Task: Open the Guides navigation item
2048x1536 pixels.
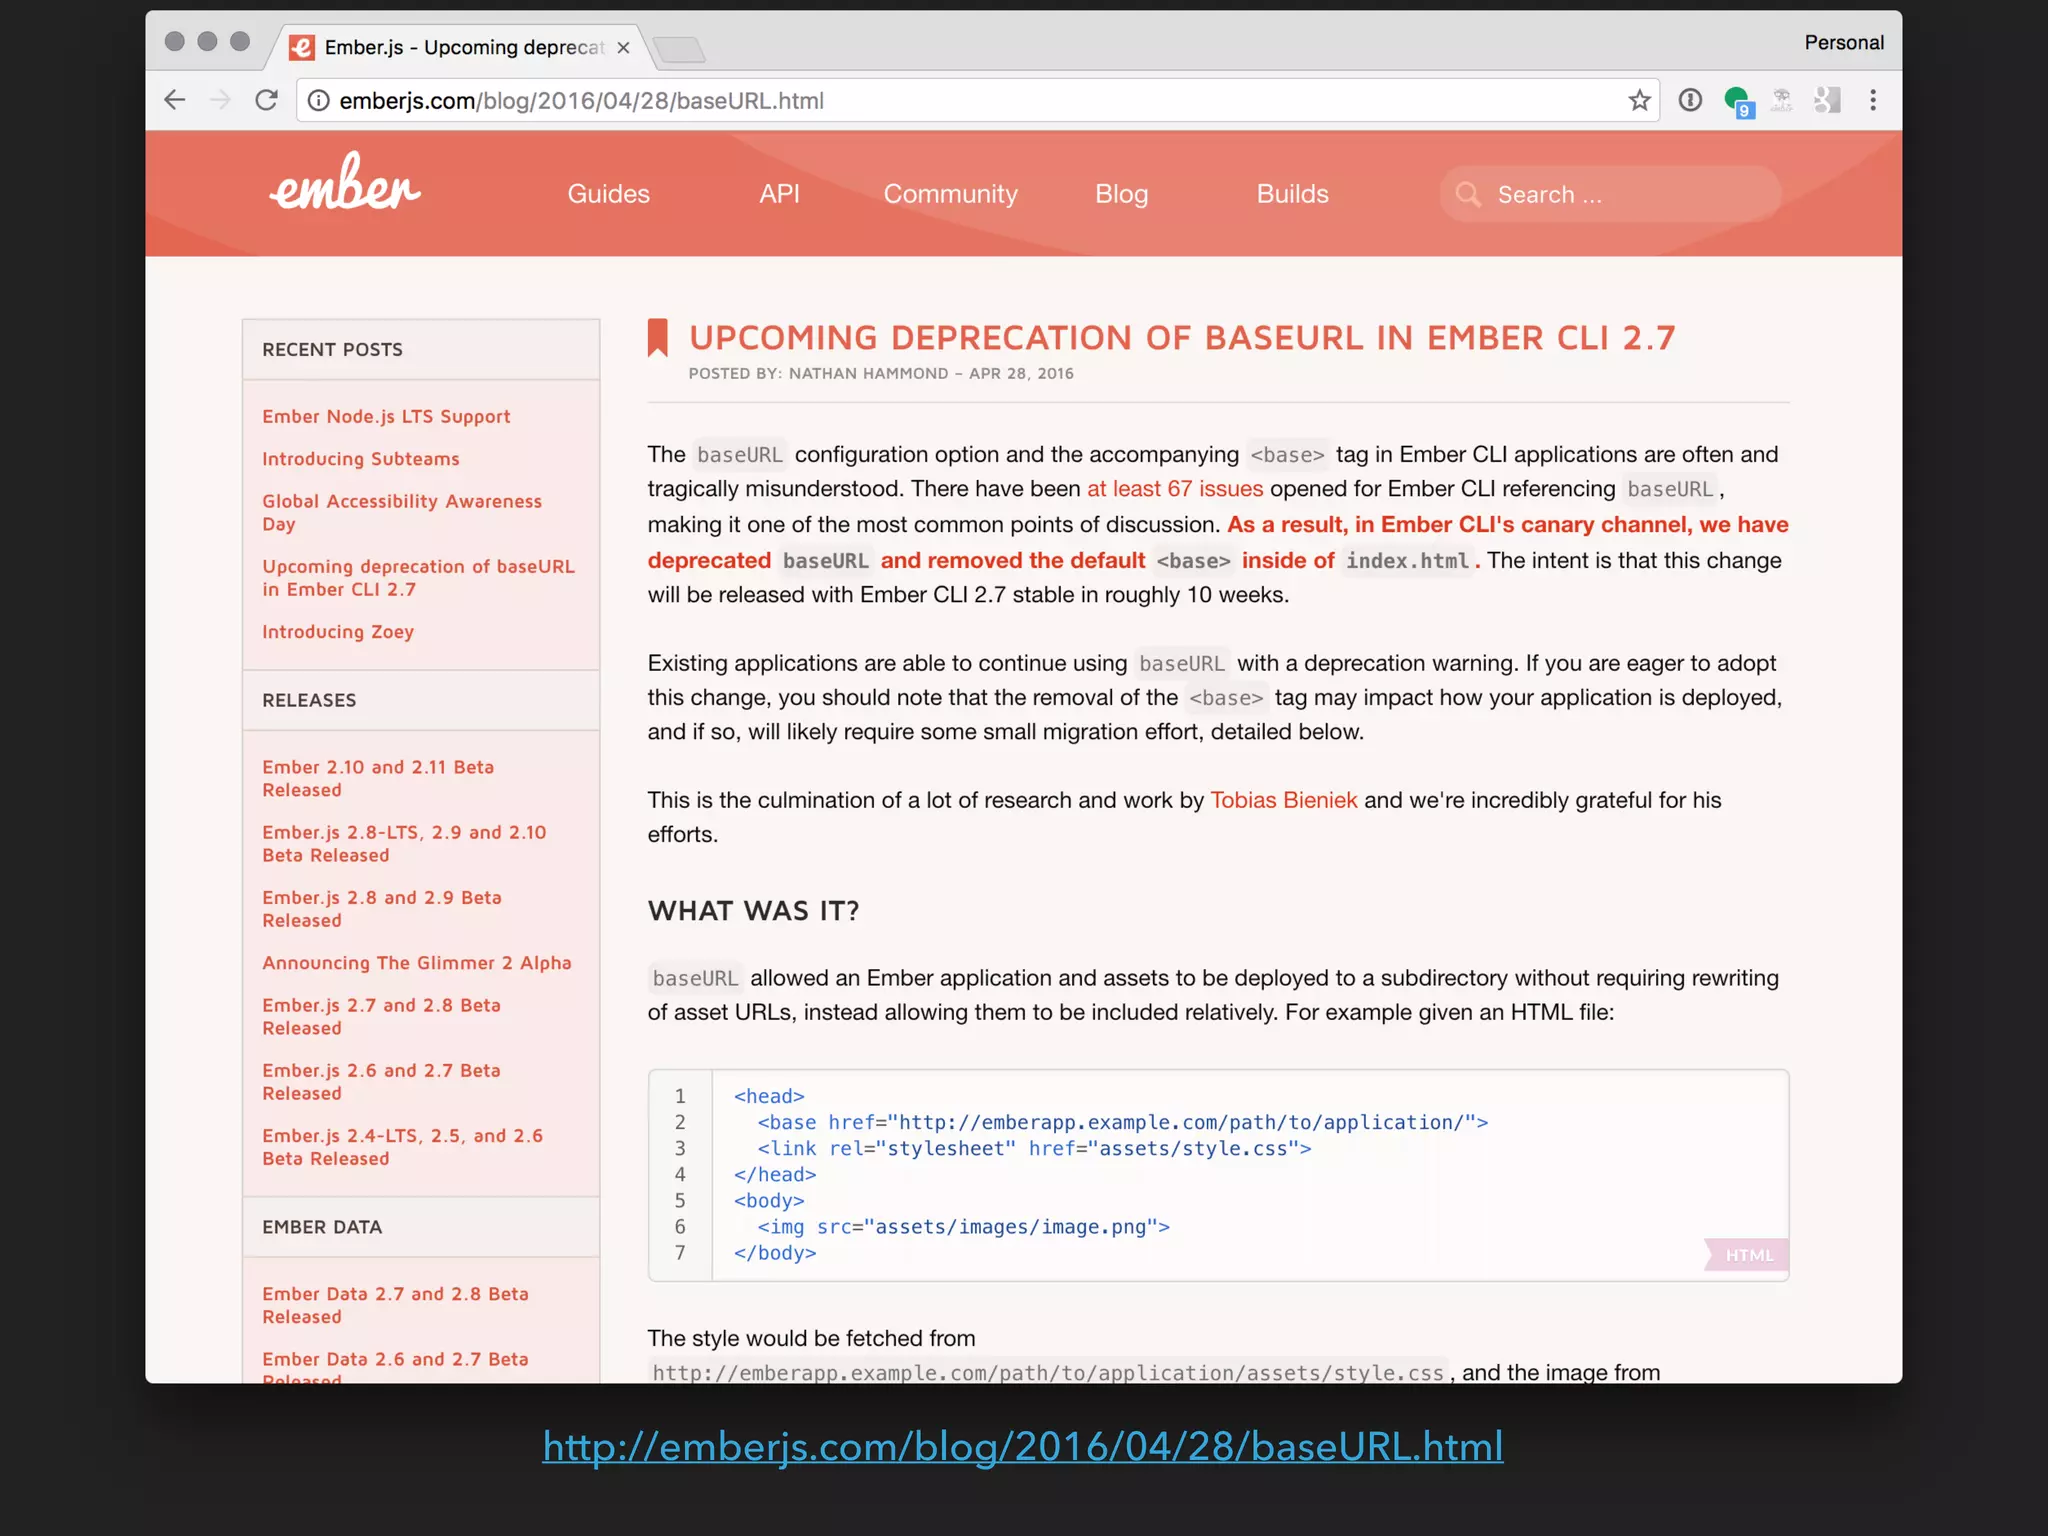Action: click(608, 194)
